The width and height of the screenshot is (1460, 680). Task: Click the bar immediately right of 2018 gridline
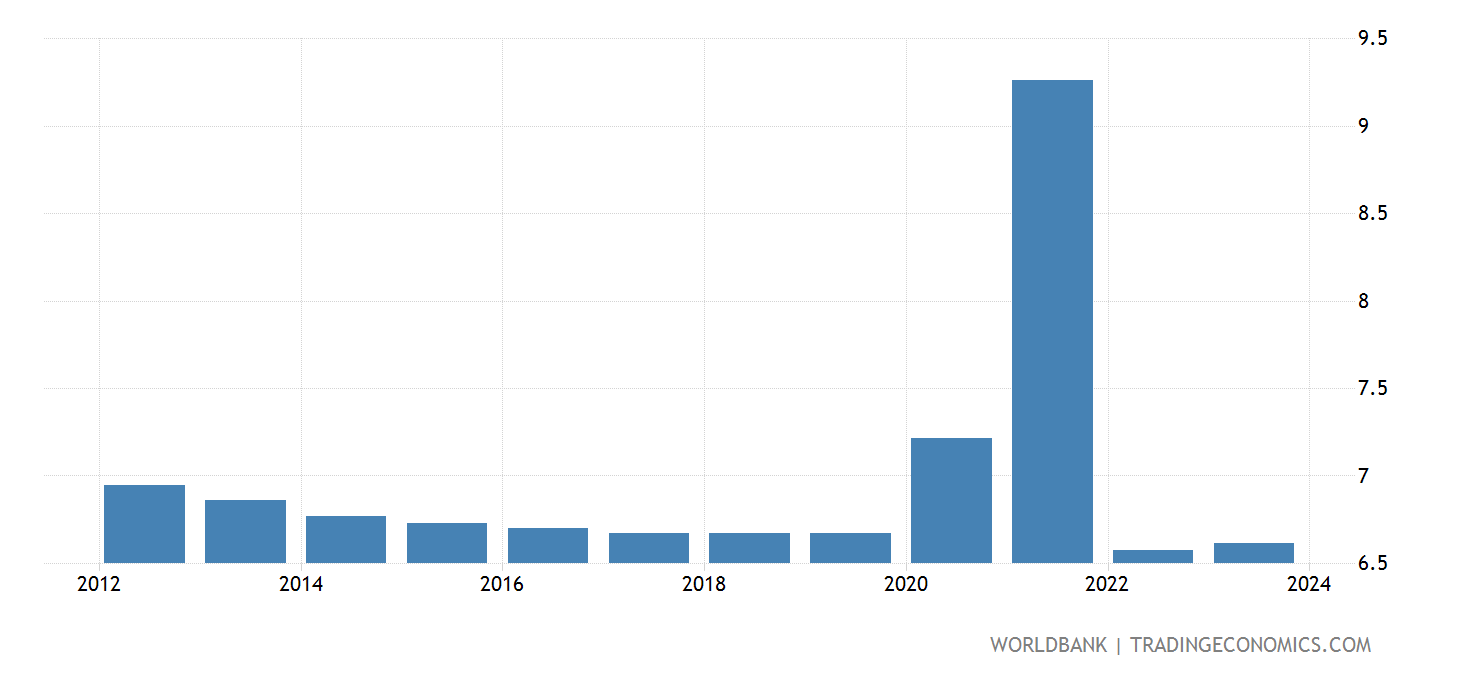click(x=749, y=548)
